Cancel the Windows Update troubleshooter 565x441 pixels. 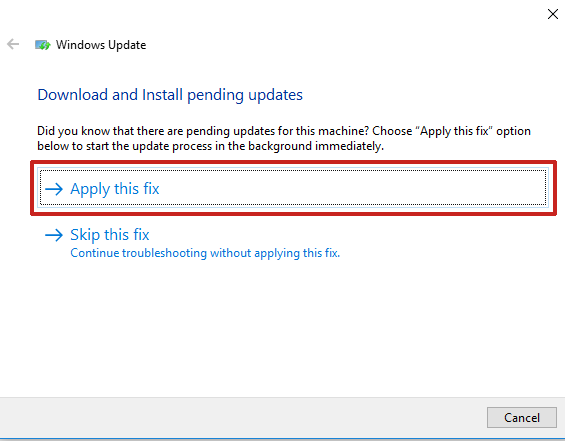pos(522,418)
